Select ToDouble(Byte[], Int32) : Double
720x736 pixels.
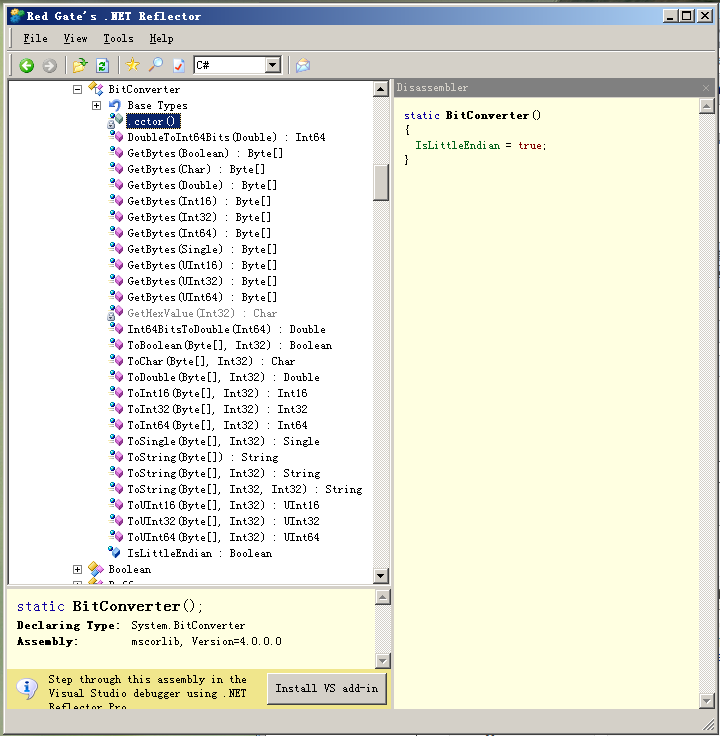(223, 377)
